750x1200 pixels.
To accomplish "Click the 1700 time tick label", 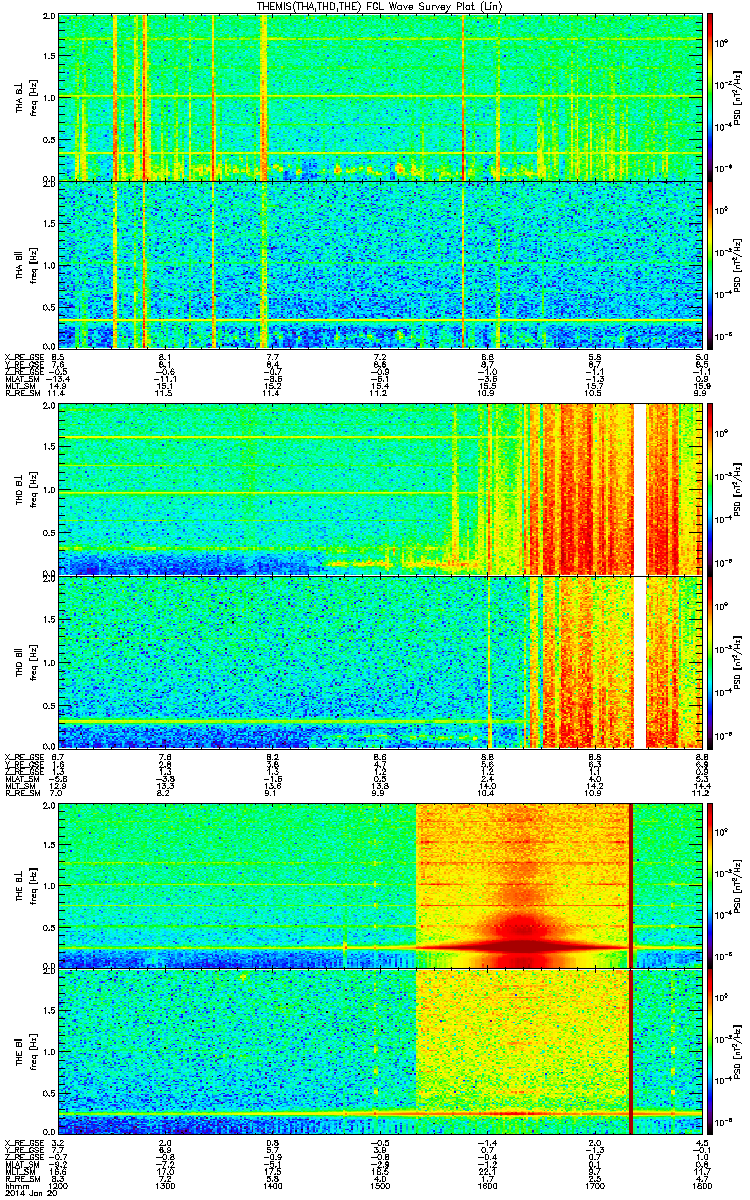I will [594, 1184].
